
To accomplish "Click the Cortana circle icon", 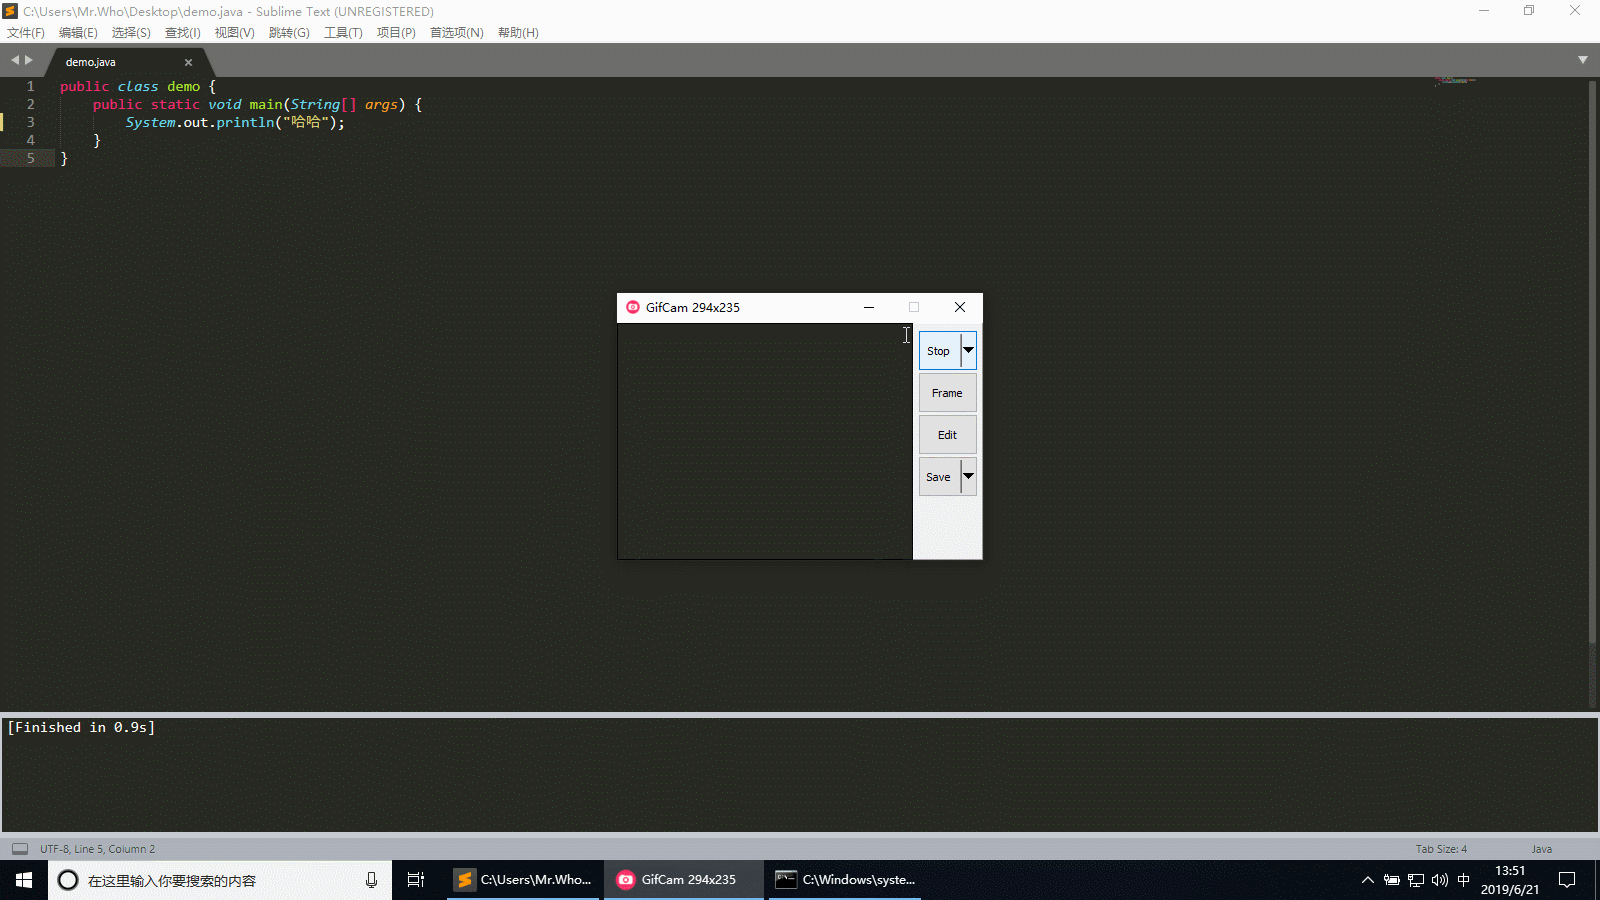I will (x=68, y=880).
